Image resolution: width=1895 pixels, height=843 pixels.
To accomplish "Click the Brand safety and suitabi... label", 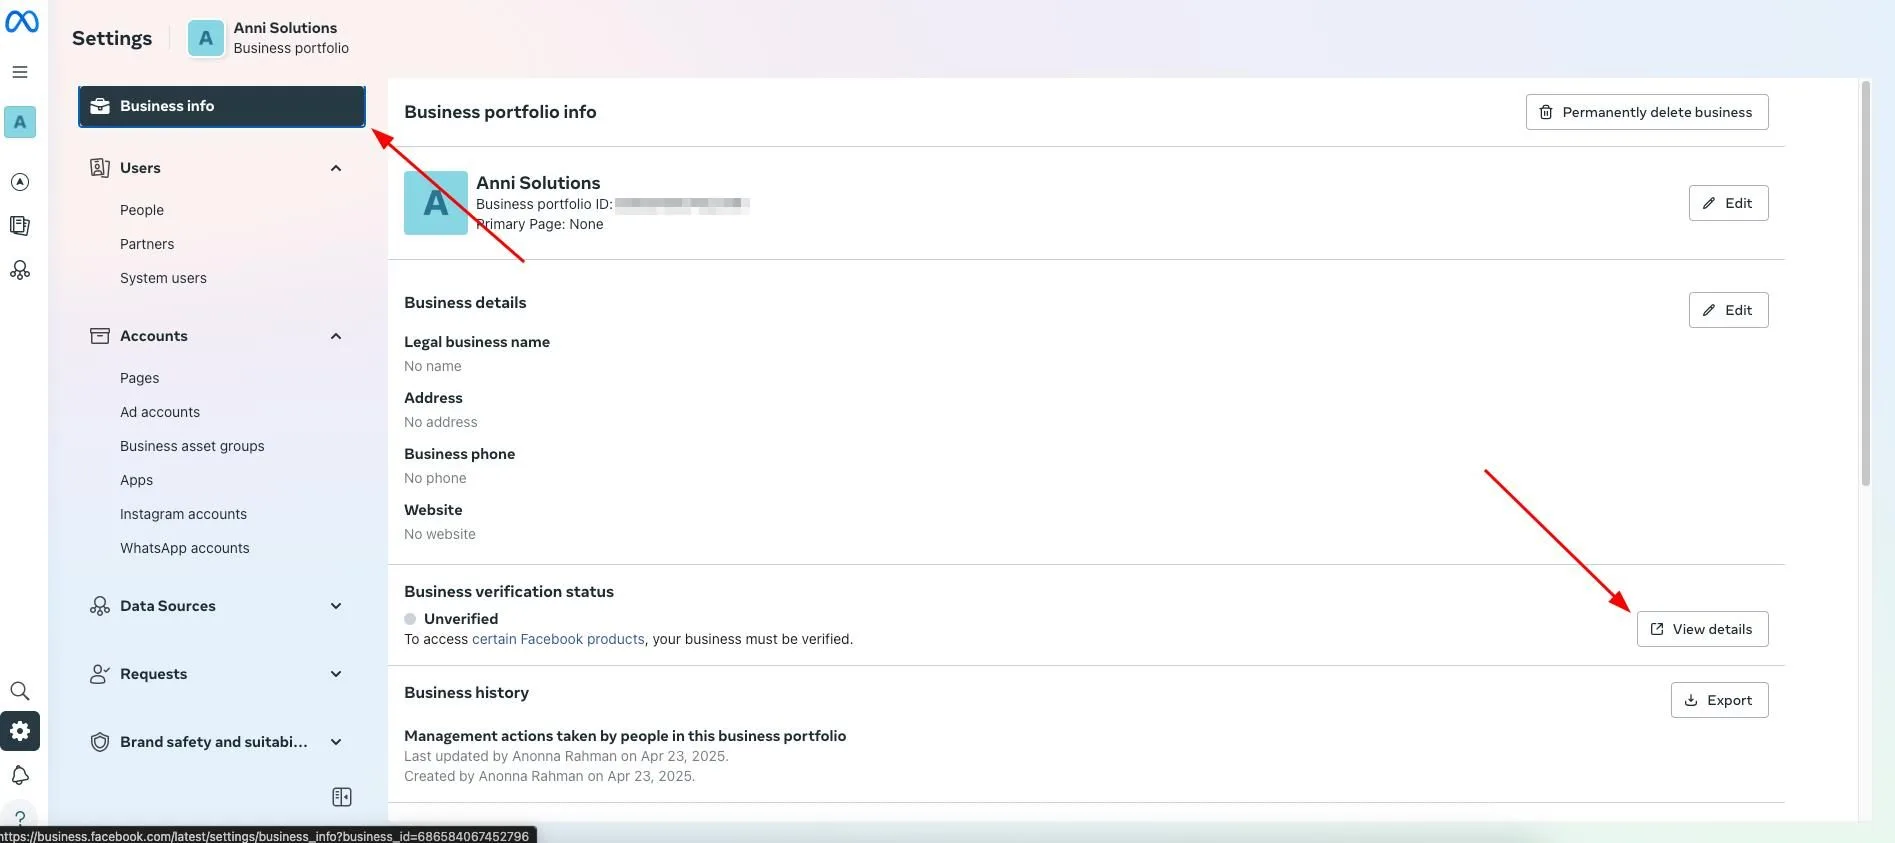I will pos(214,742).
